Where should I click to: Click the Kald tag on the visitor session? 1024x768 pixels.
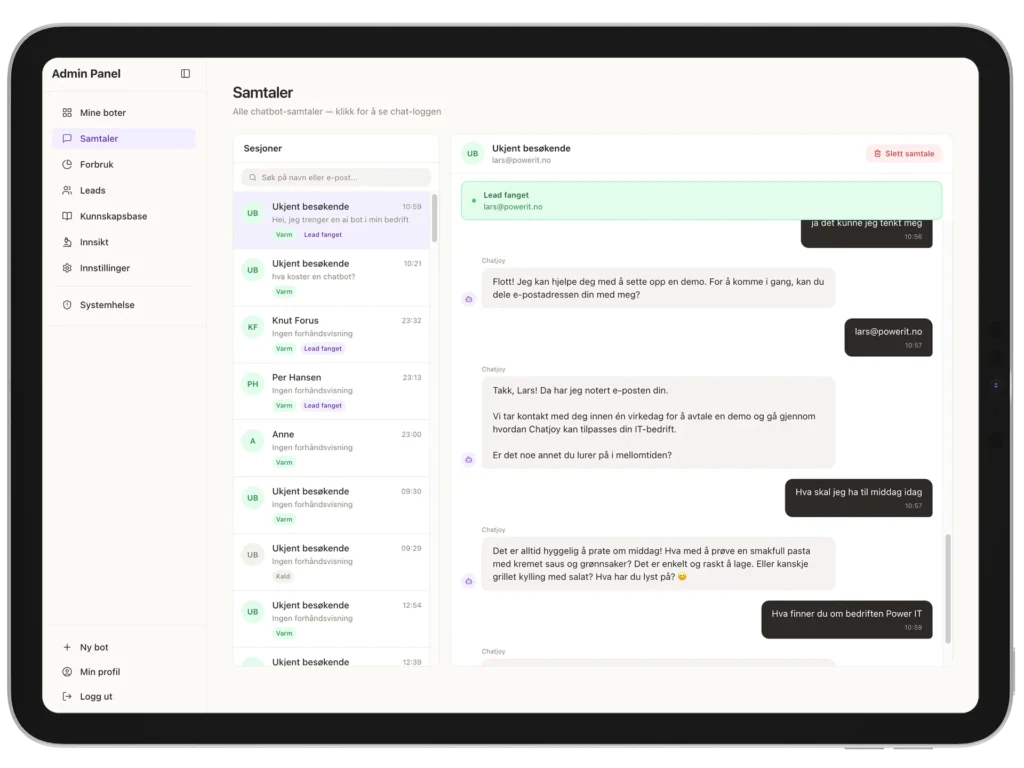[284, 576]
